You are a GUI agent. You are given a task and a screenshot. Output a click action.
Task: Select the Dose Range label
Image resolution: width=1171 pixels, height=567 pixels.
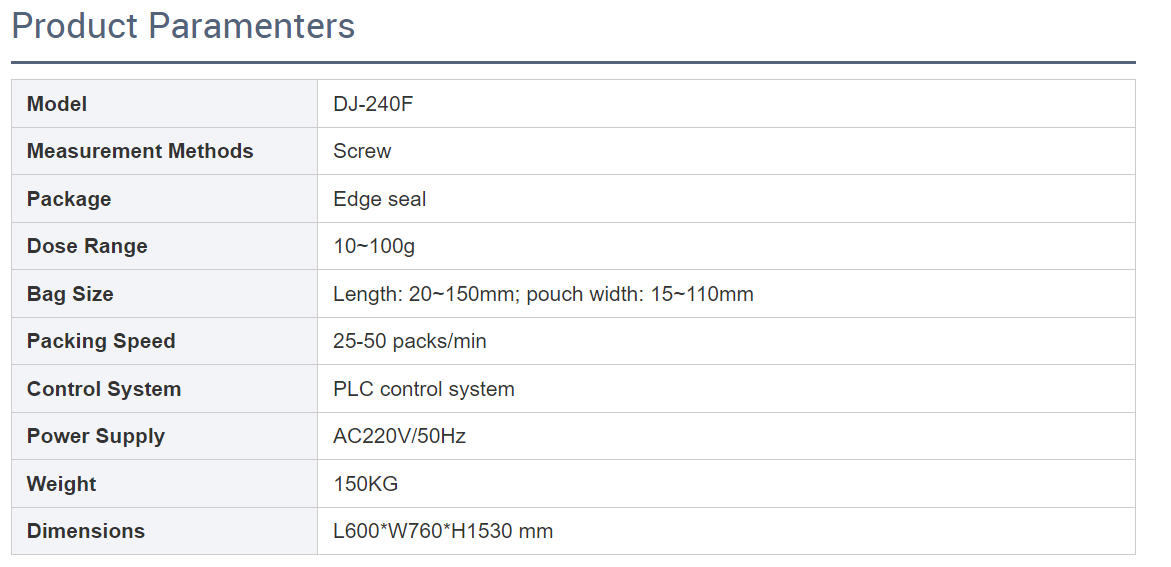87,246
